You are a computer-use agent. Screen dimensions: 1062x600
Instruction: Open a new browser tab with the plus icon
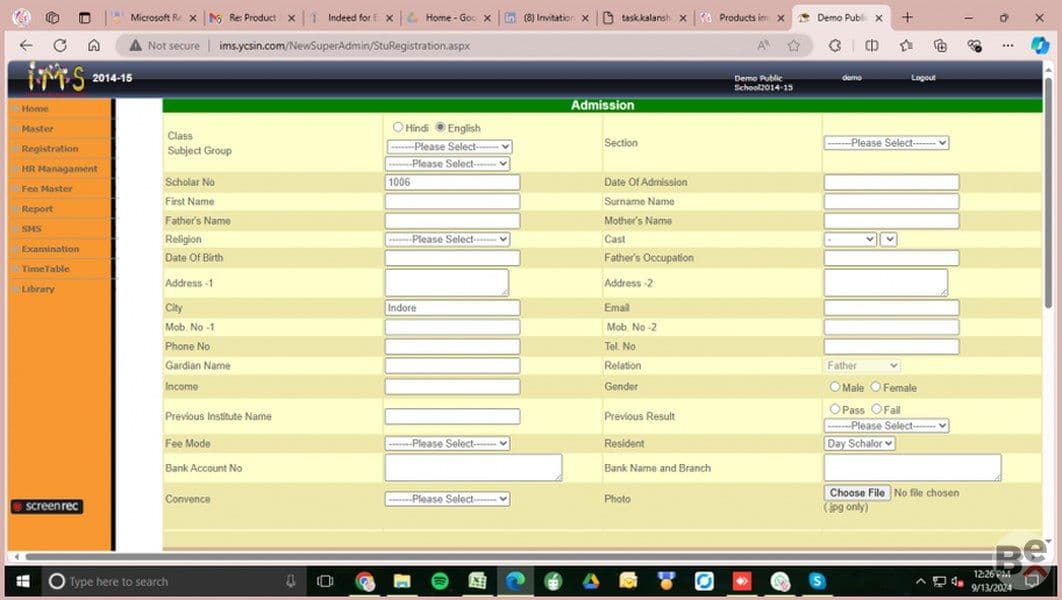[x=907, y=18]
